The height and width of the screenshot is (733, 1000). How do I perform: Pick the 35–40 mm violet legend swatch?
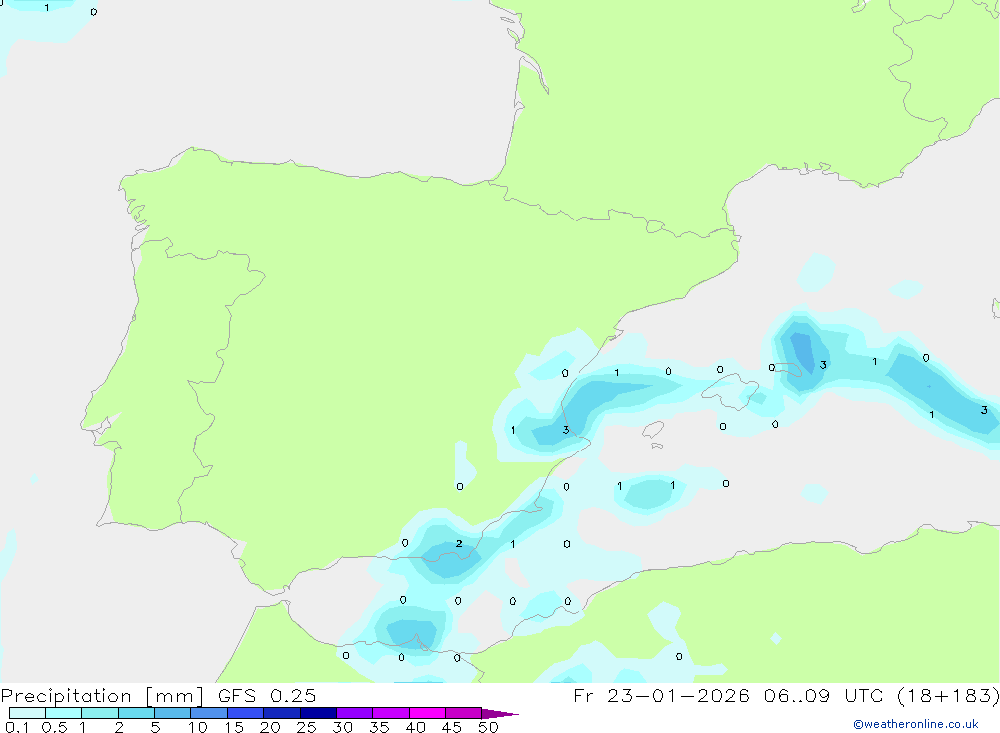[391, 713]
